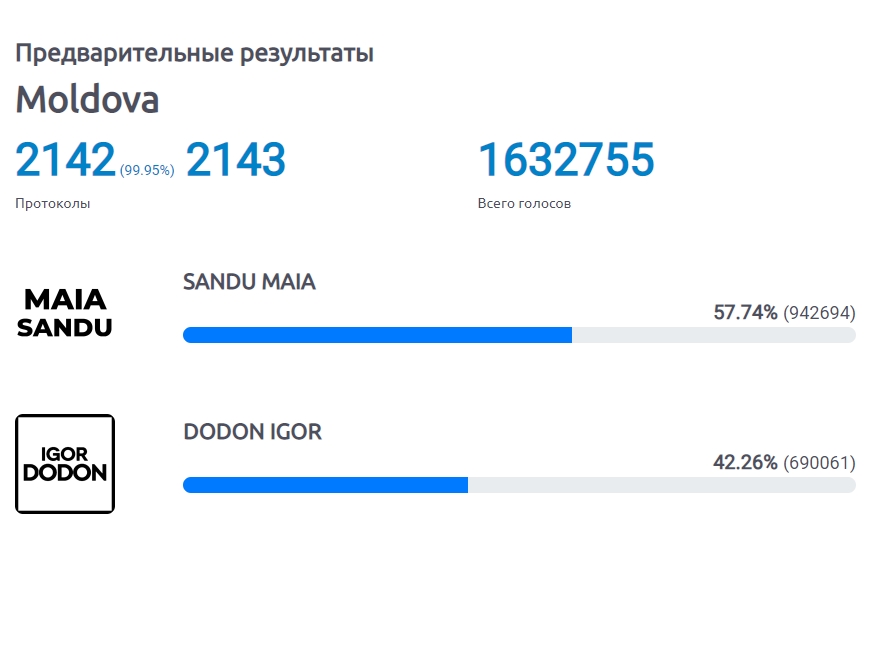Select the SANDU MAIA candidate name
Viewport: 874px width, 672px height.
249,282
